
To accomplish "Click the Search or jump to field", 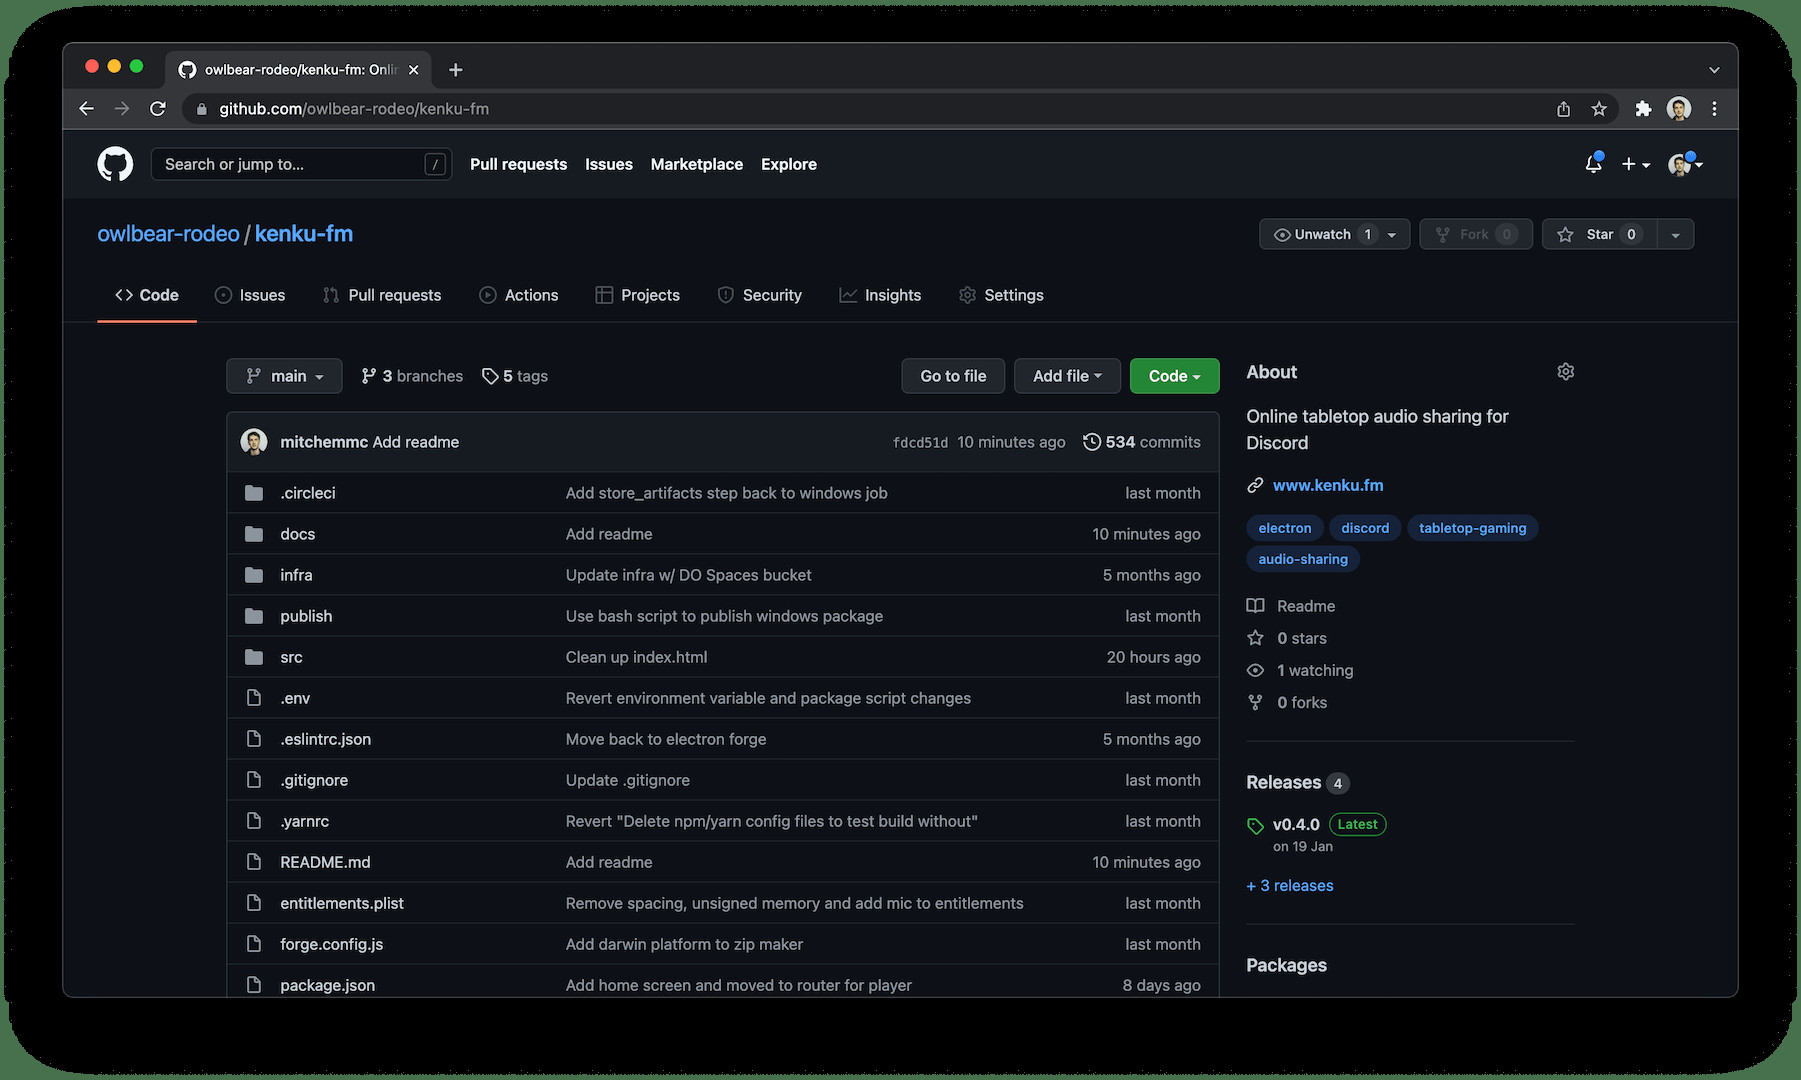I will click(x=290, y=164).
